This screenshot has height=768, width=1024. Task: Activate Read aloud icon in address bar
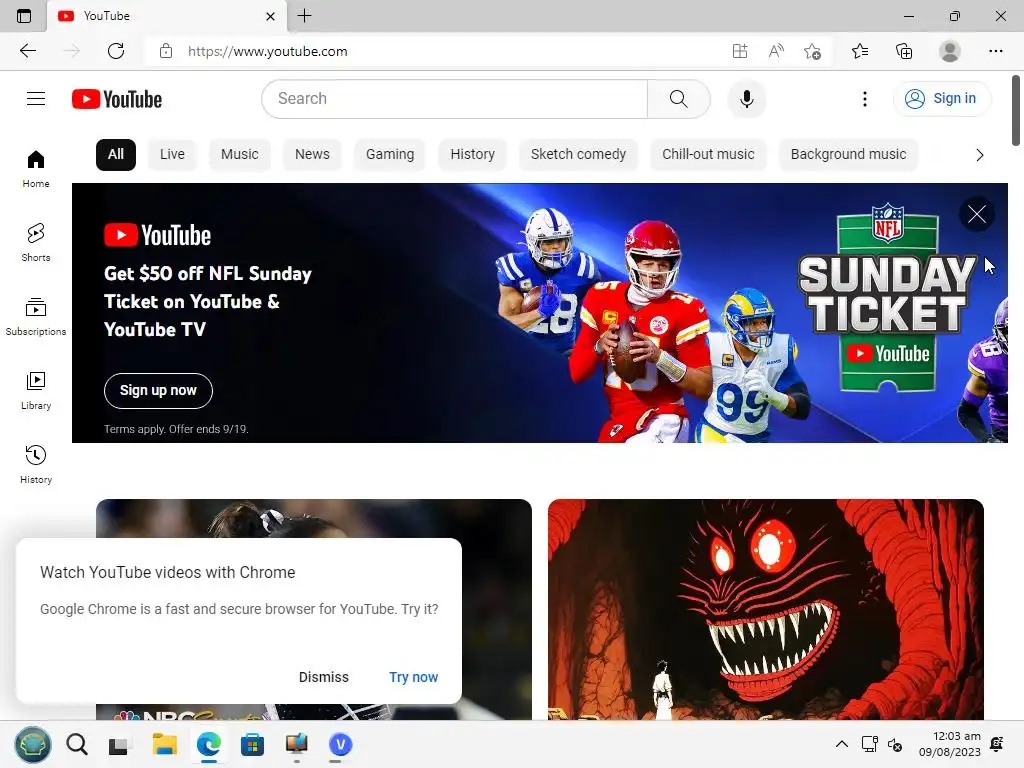point(776,51)
